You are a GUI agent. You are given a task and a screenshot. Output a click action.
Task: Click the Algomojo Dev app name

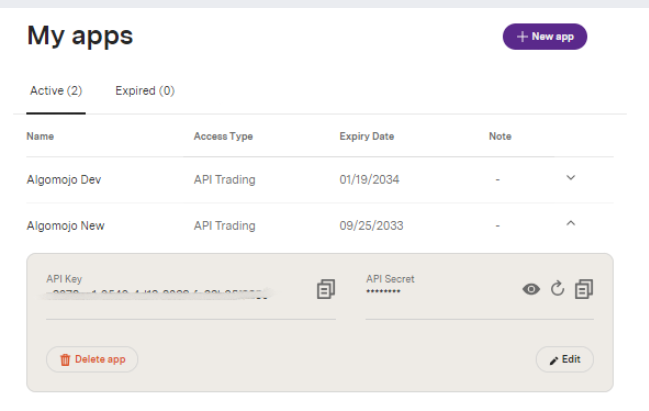click(x=64, y=180)
